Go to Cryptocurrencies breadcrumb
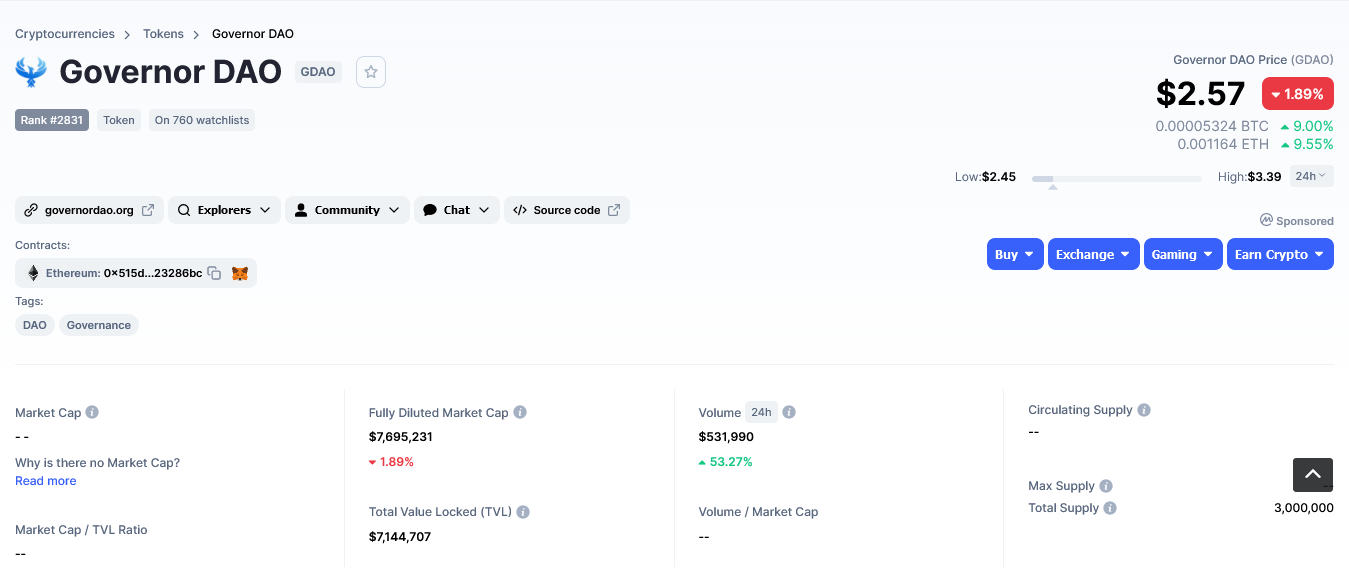Image resolution: width=1349 pixels, height=586 pixels. coord(65,34)
